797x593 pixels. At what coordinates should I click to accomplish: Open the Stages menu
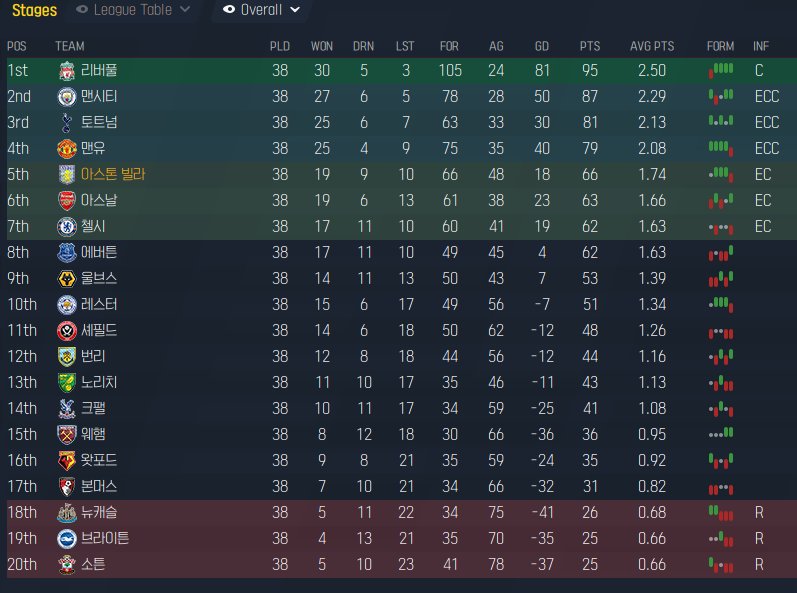pyautogui.click(x=34, y=10)
